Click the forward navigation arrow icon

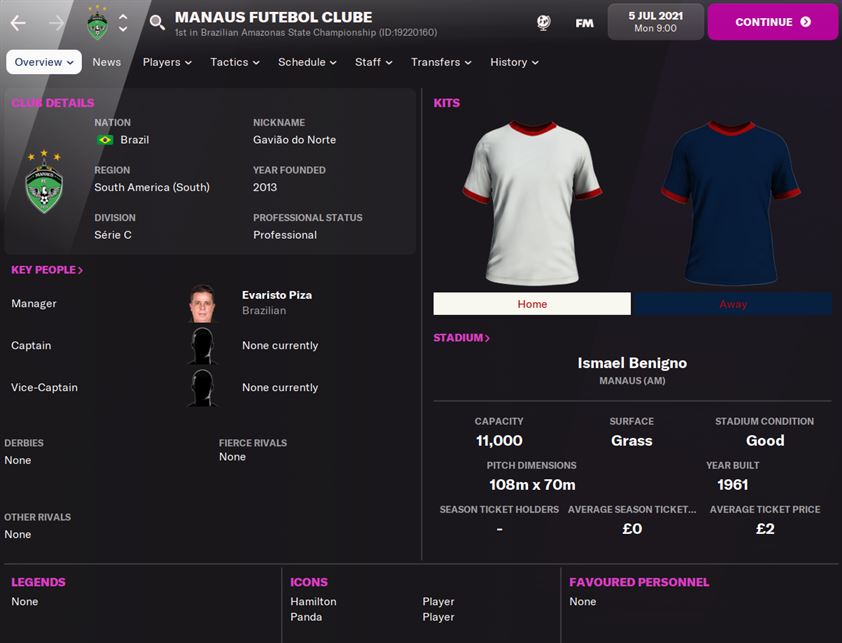[x=56, y=23]
